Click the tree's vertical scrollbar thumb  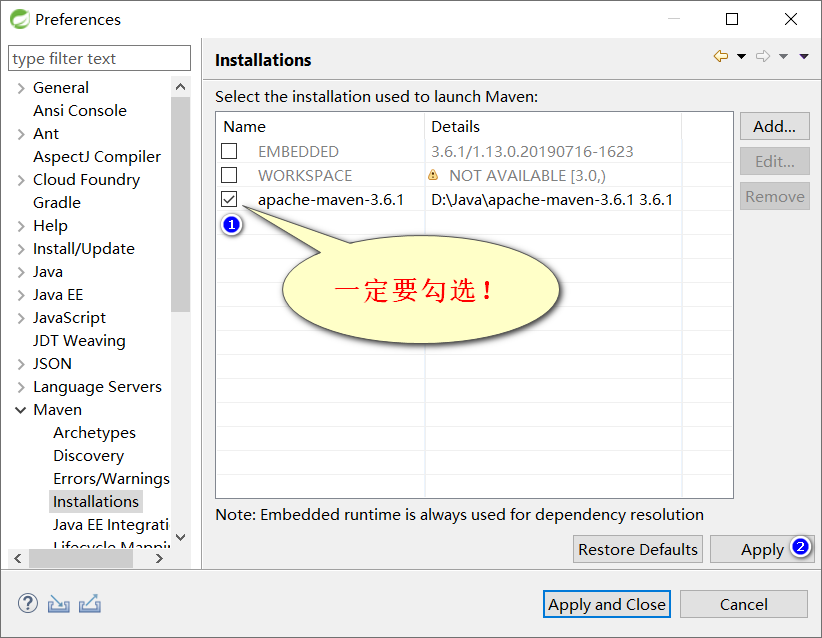(x=180, y=204)
